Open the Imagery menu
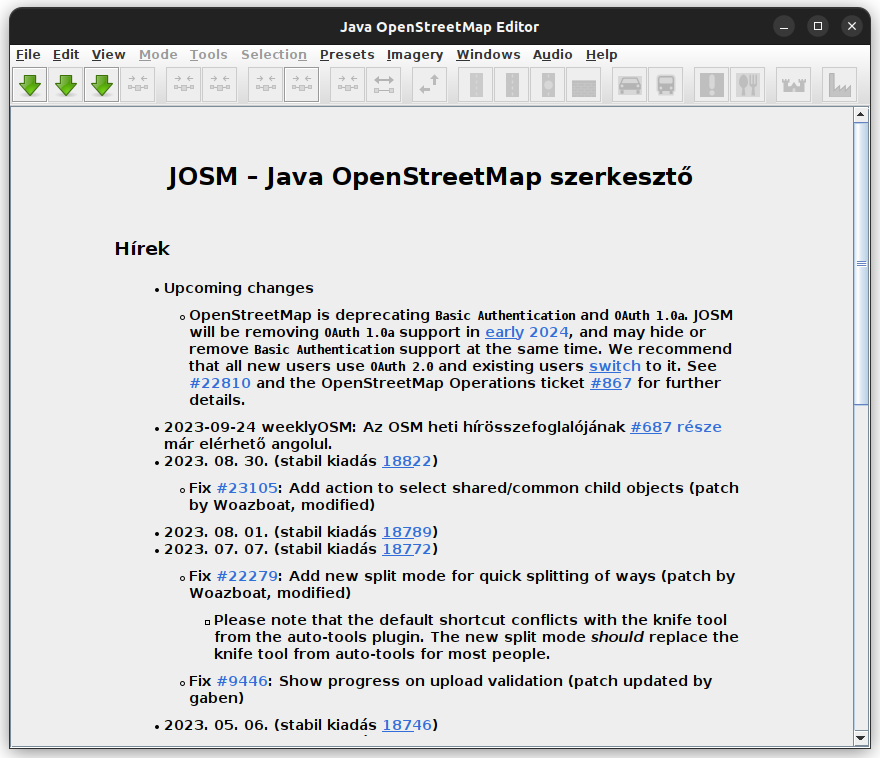The height and width of the screenshot is (758, 880). (415, 54)
